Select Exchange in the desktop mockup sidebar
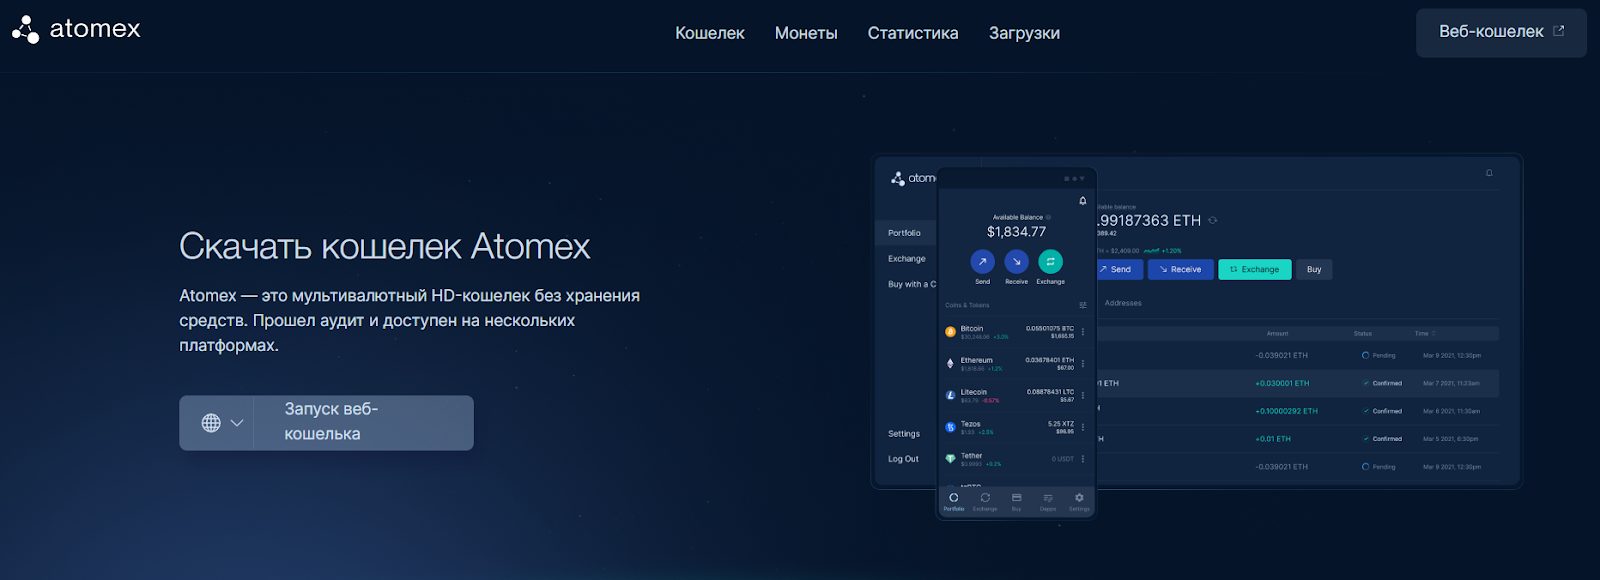 [907, 259]
